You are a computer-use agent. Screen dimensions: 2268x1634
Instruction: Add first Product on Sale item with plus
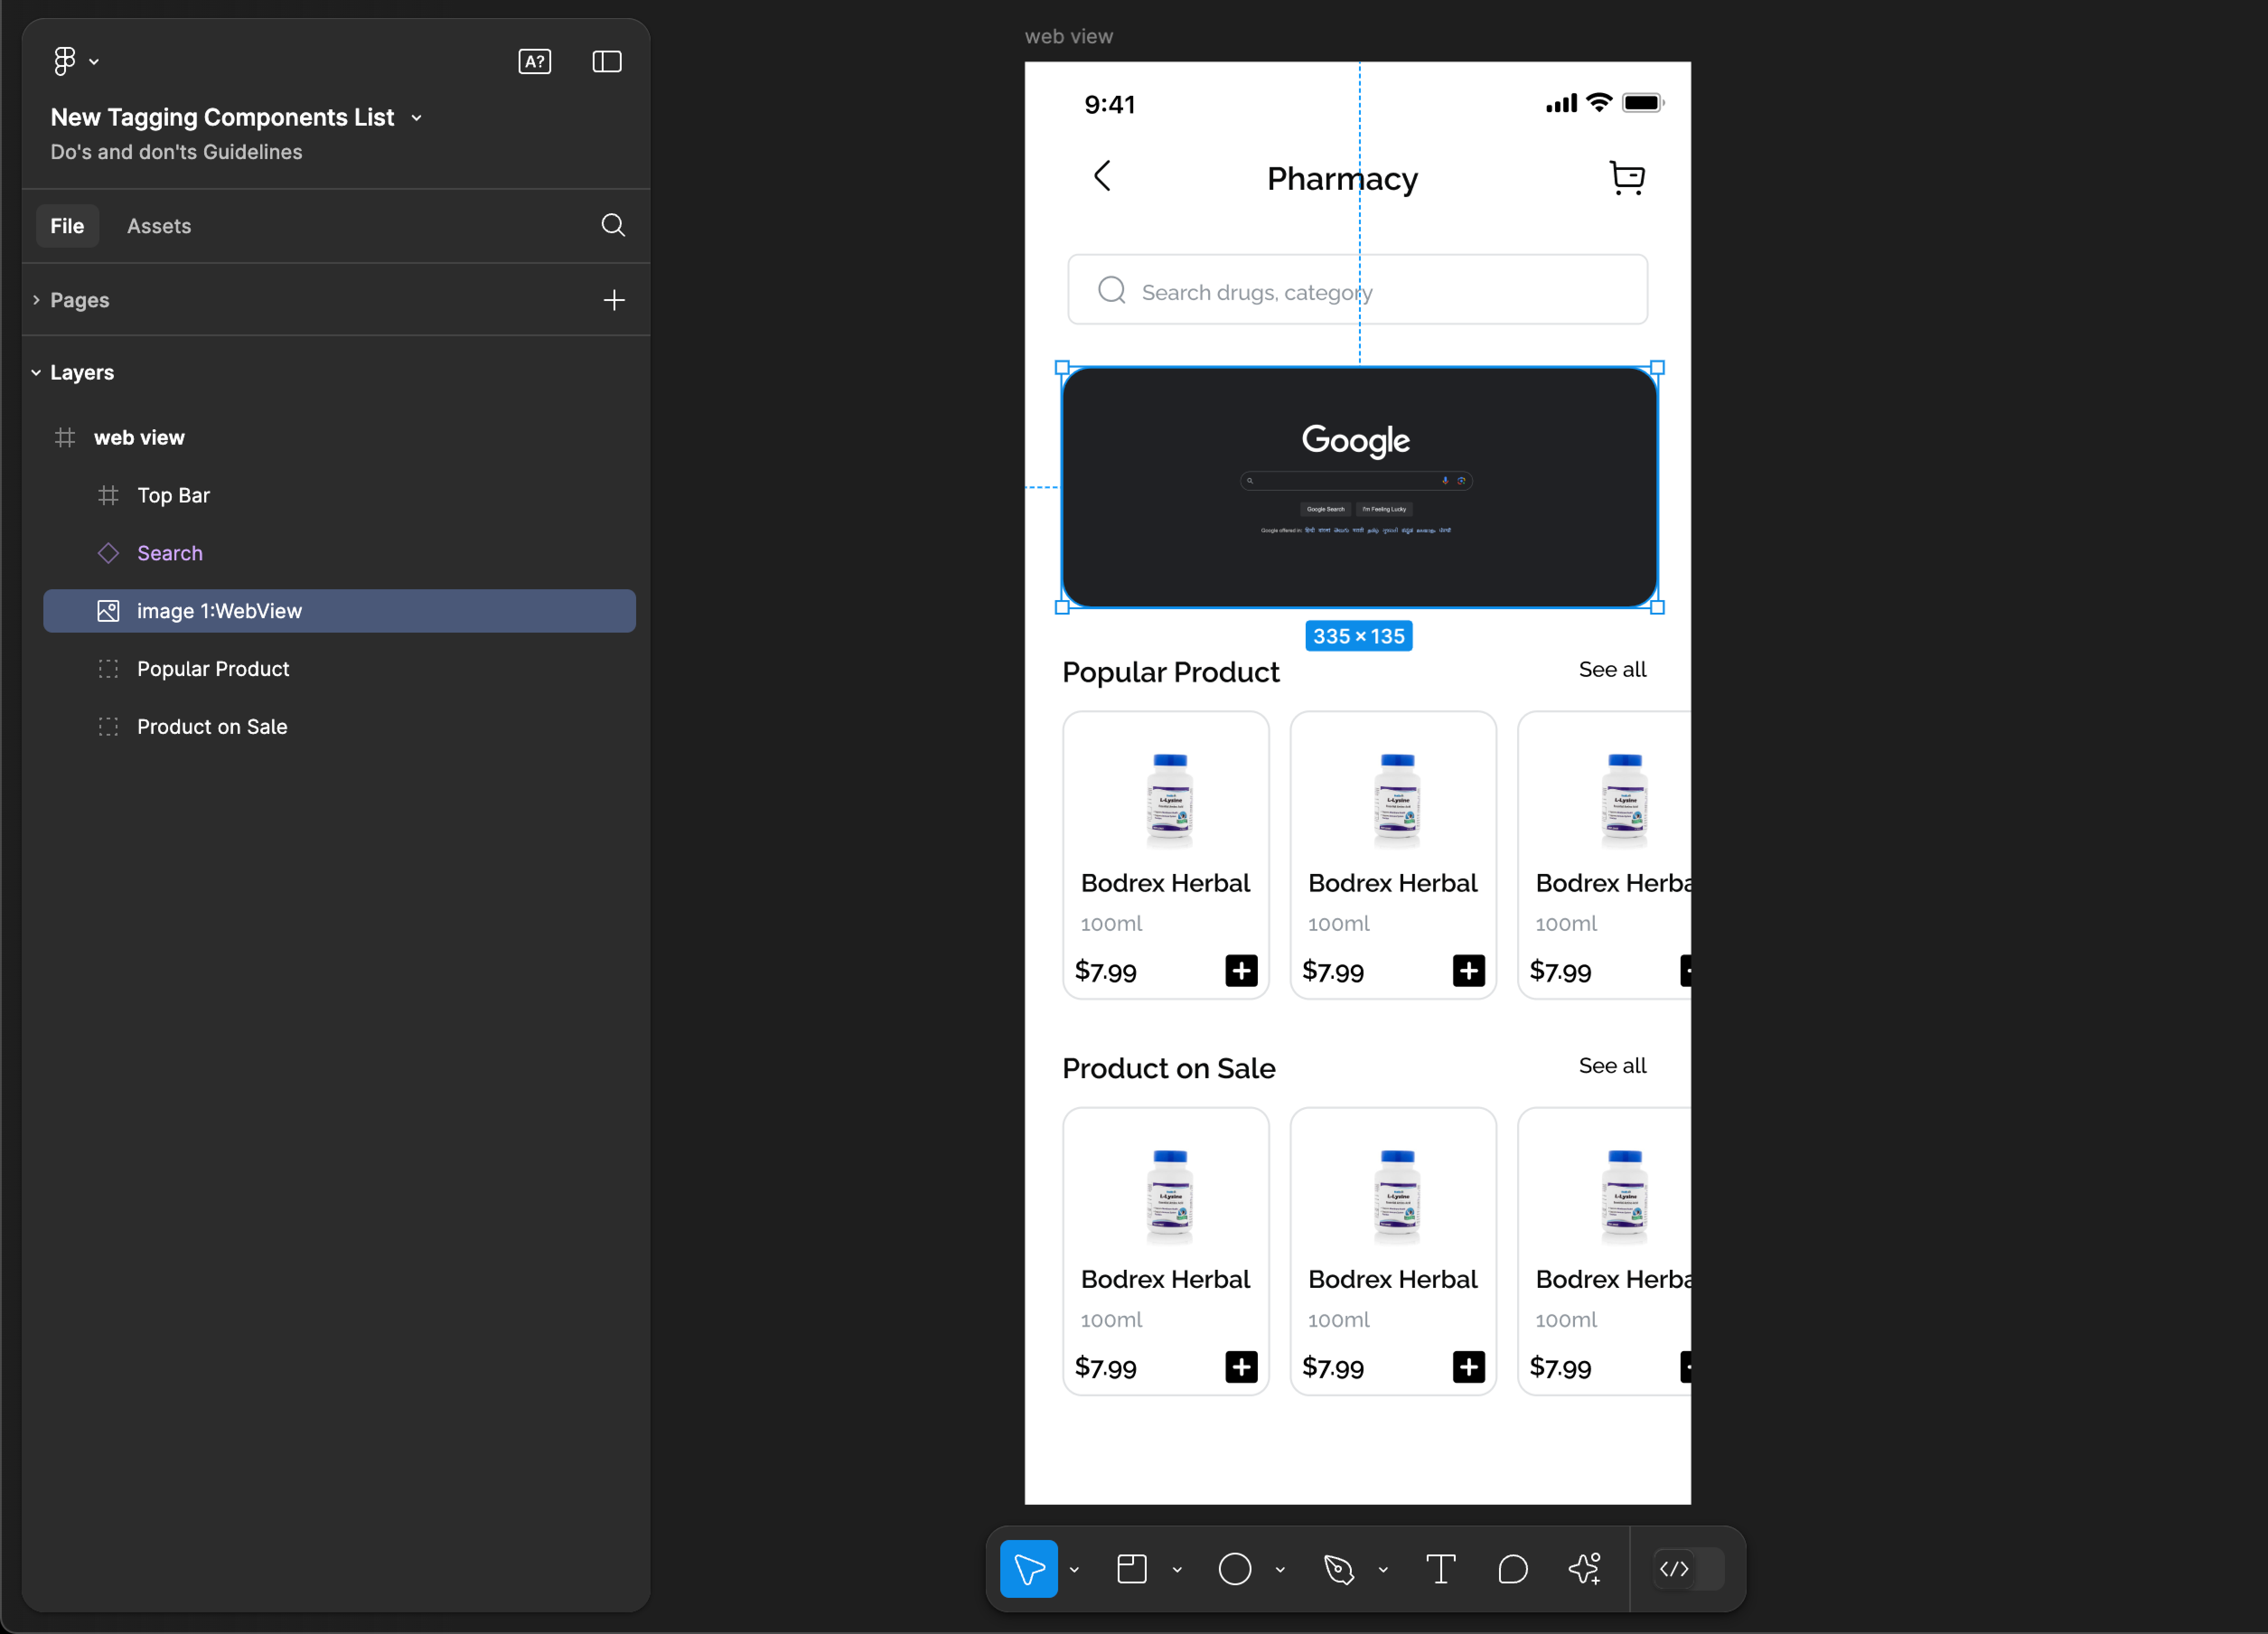coord(1241,1366)
